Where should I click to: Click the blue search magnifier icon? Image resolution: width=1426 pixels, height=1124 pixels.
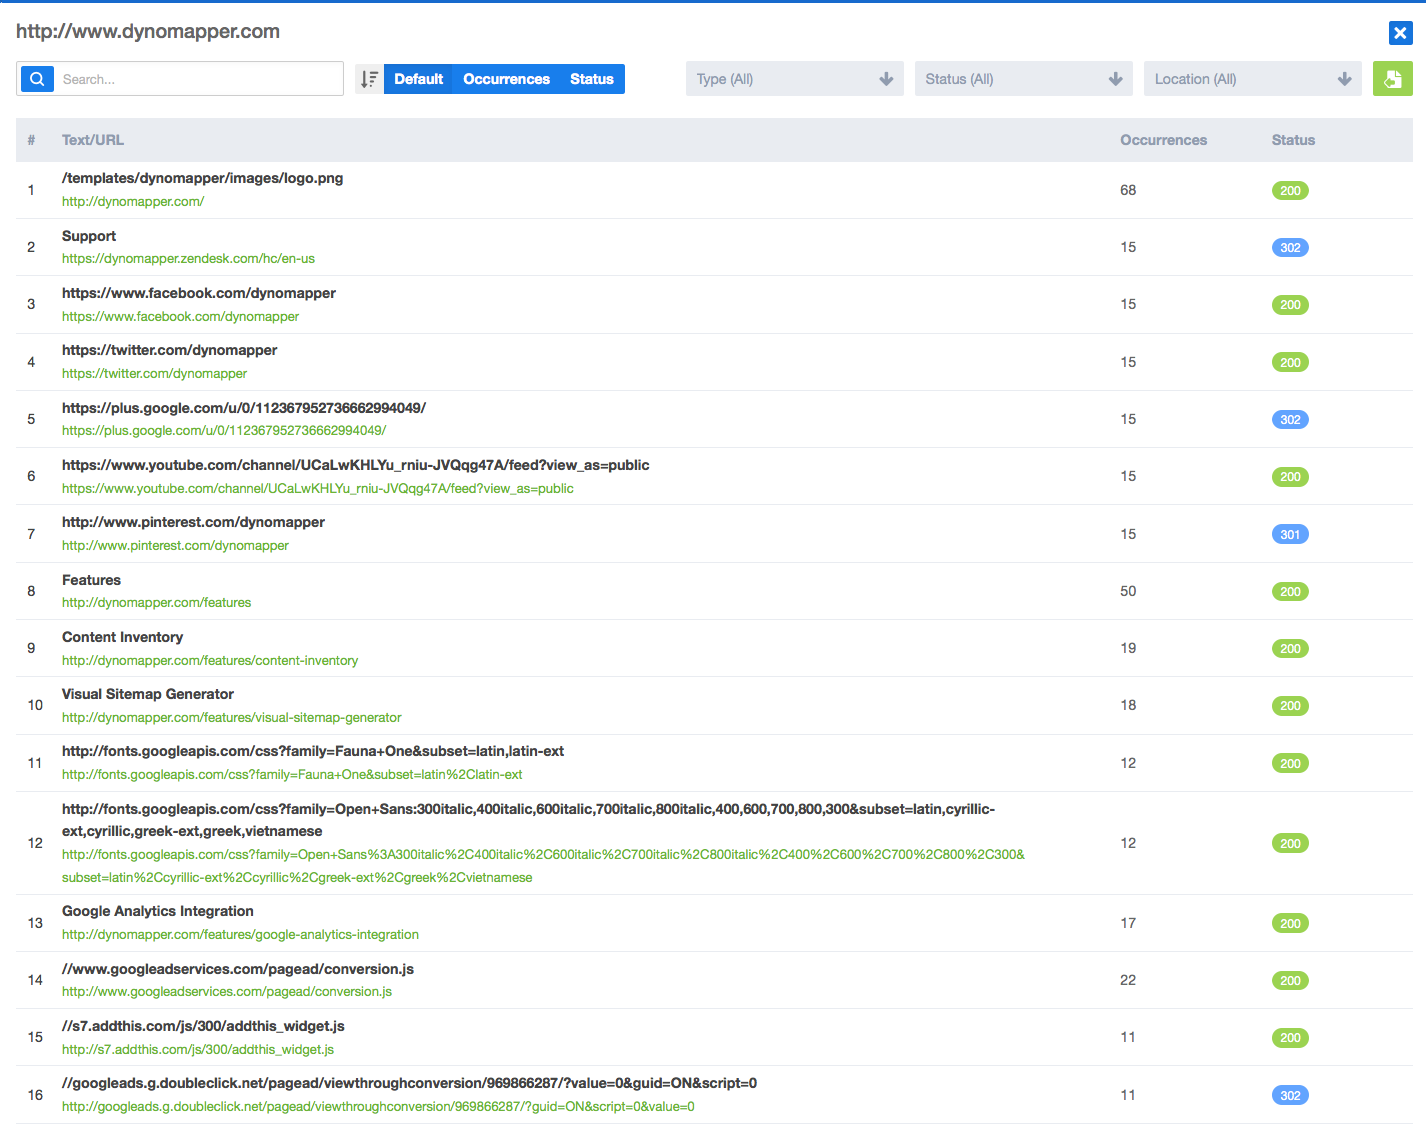click(37, 79)
